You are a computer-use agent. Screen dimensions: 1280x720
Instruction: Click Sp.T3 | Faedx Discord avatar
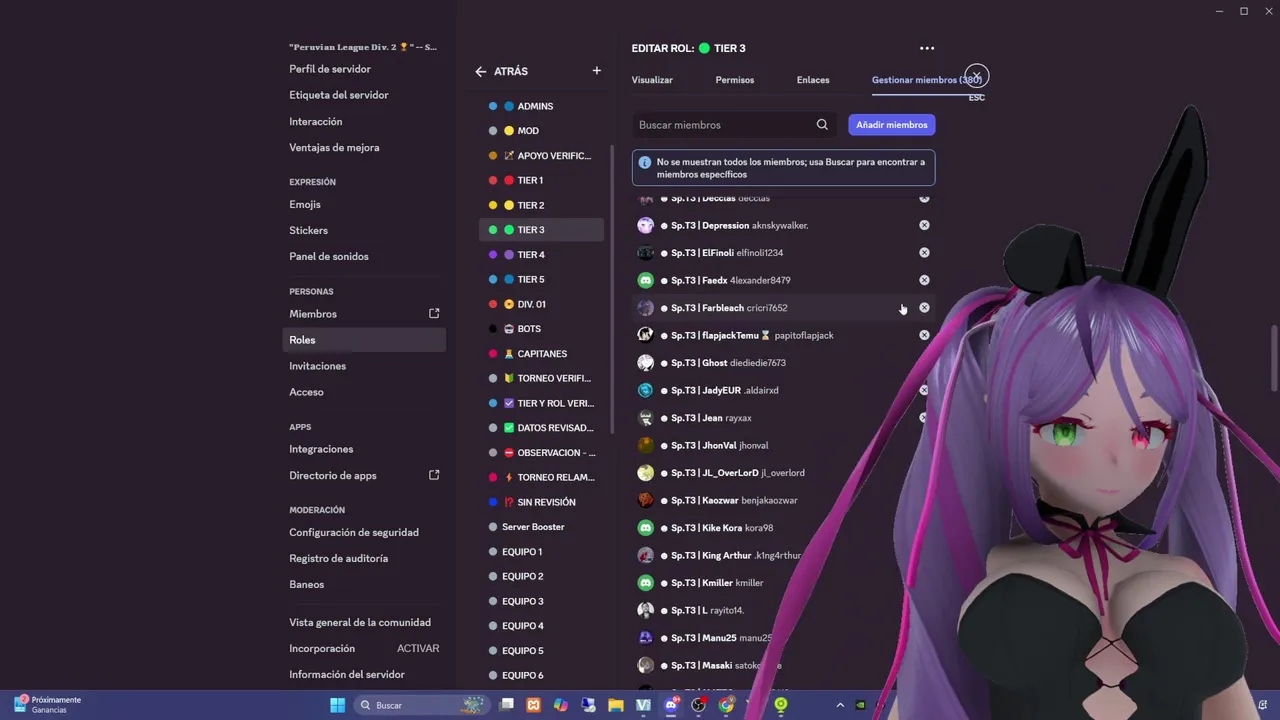(x=646, y=280)
